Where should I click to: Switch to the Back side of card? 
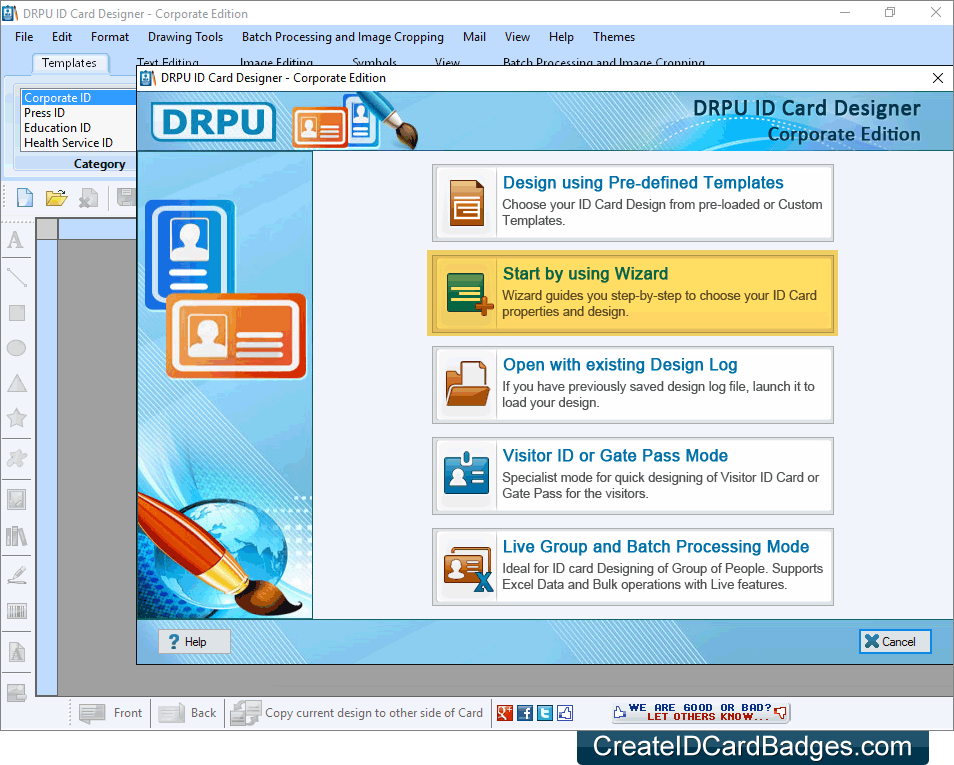point(187,713)
